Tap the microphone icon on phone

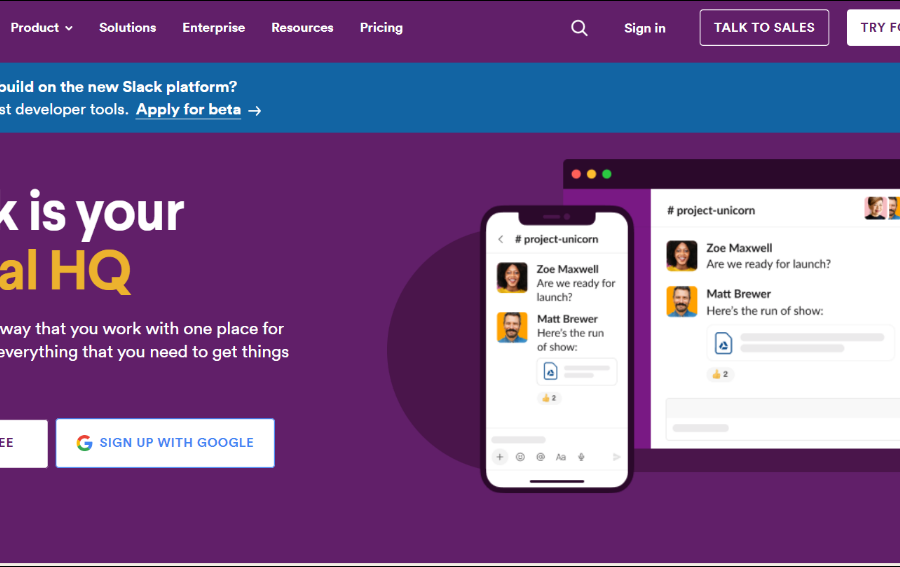[x=581, y=457]
